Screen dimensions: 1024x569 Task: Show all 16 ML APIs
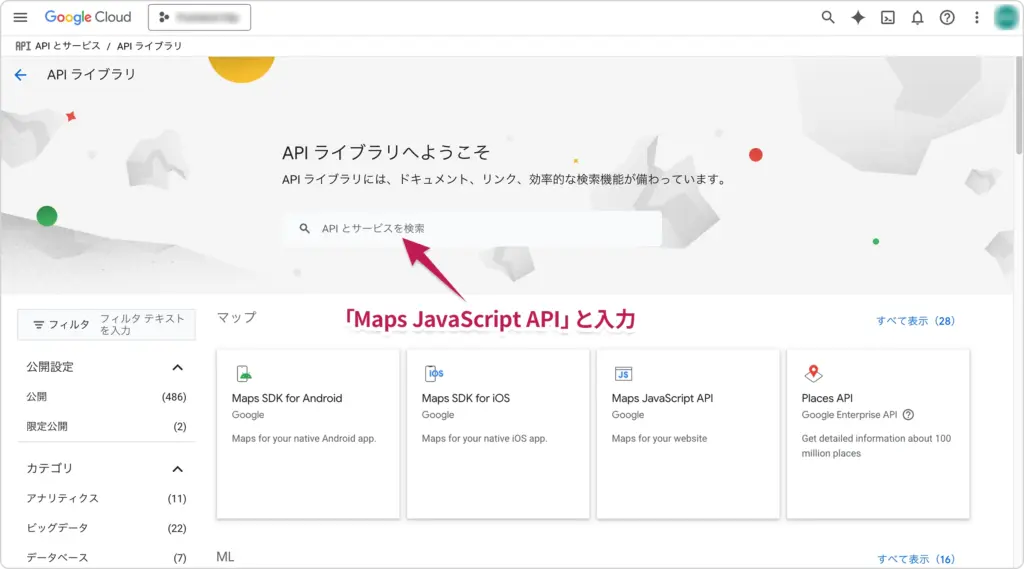pos(916,559)
